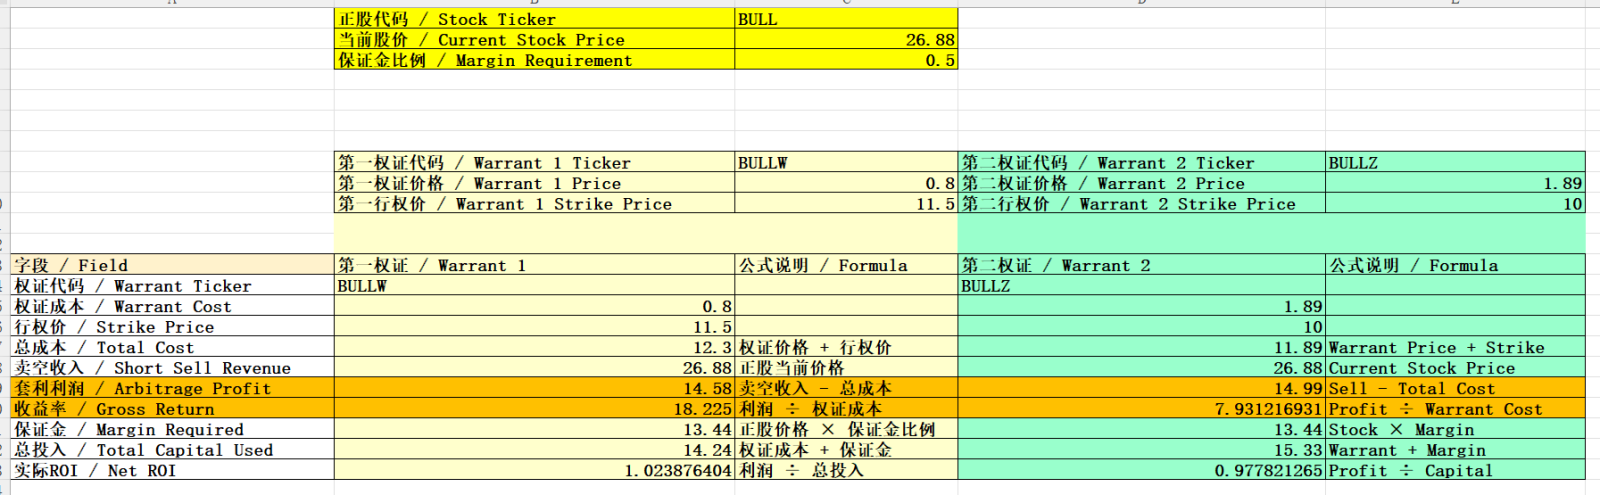
Task: Click the 26.88 value beside Current Stock Price label
Action: pyautogui.click(x=846, y=40)
